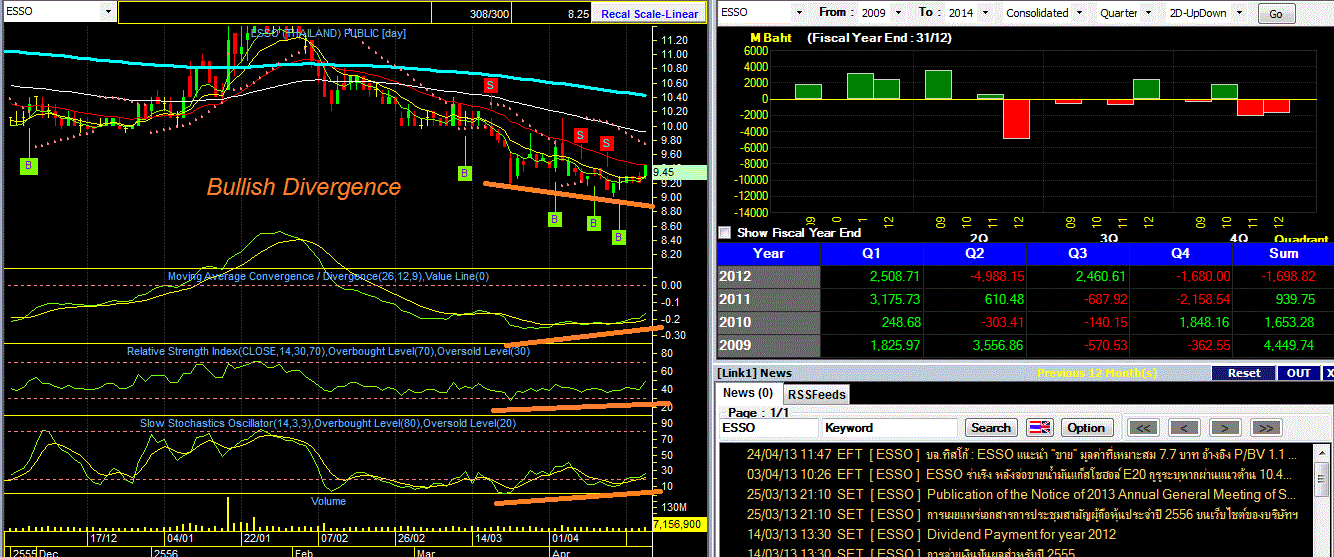
Task: Click the Q2 column header
Action: pyautogui.click(x=974, y=254)
